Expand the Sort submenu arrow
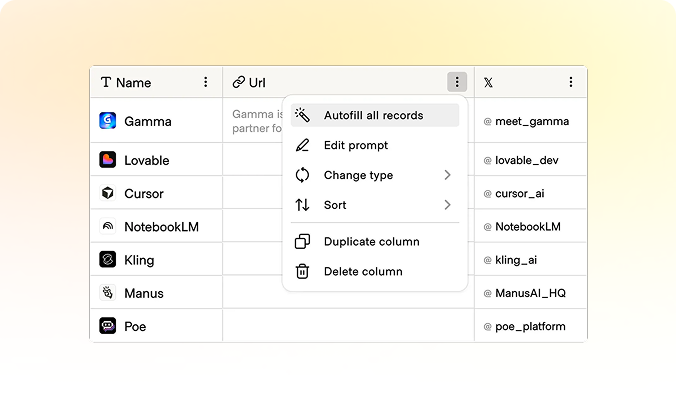Screen dimensions: 676x408 (x=448, y=204)
